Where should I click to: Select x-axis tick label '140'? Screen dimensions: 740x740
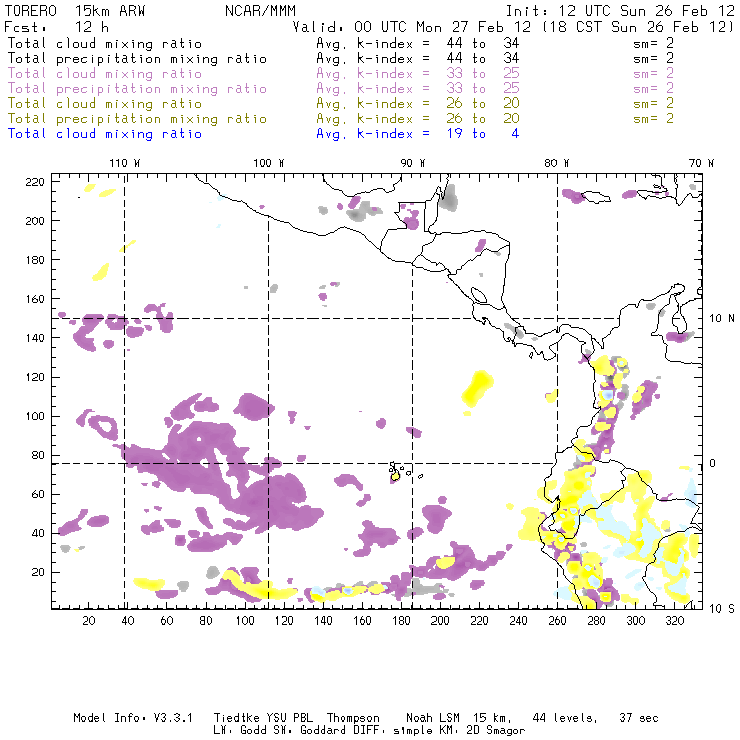point(323,621)
